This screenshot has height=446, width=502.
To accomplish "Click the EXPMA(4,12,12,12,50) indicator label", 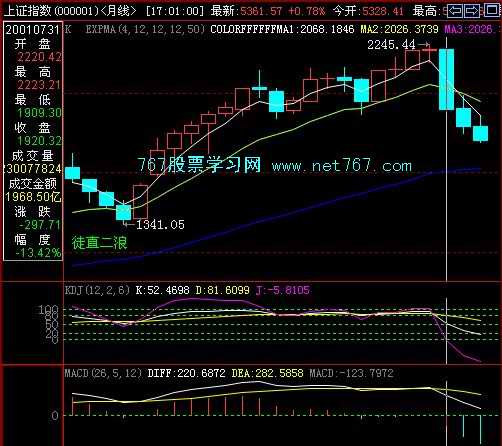I will [x=145, y=29].
